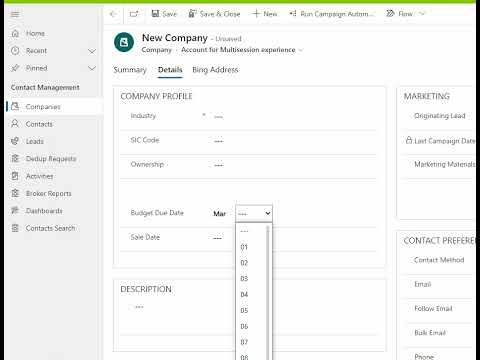Click the back arrow button

113,14
